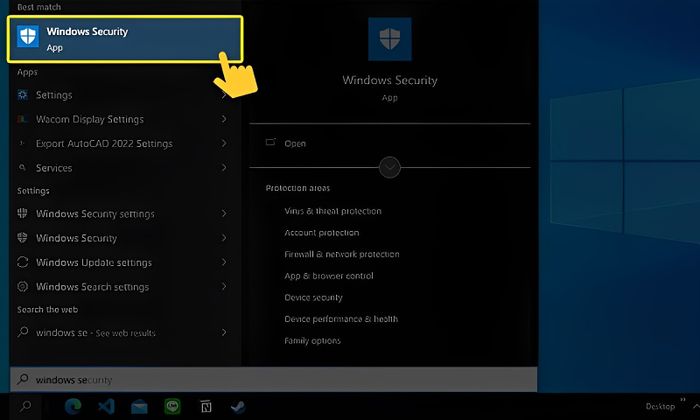This screenshot has width=700, height=420.
Task: Open Device performance & health area
Action: click(341, 319)
